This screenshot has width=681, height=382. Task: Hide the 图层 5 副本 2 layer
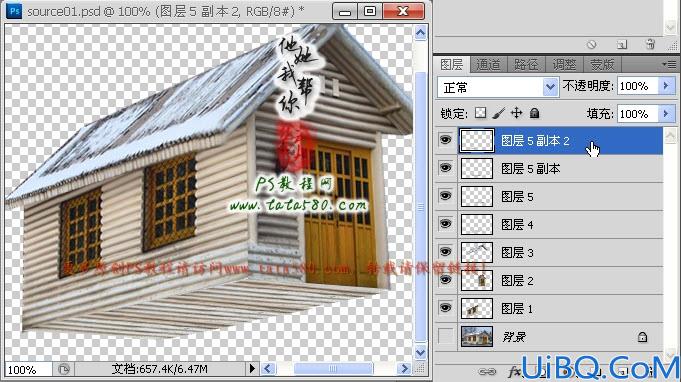pos(445,140)
